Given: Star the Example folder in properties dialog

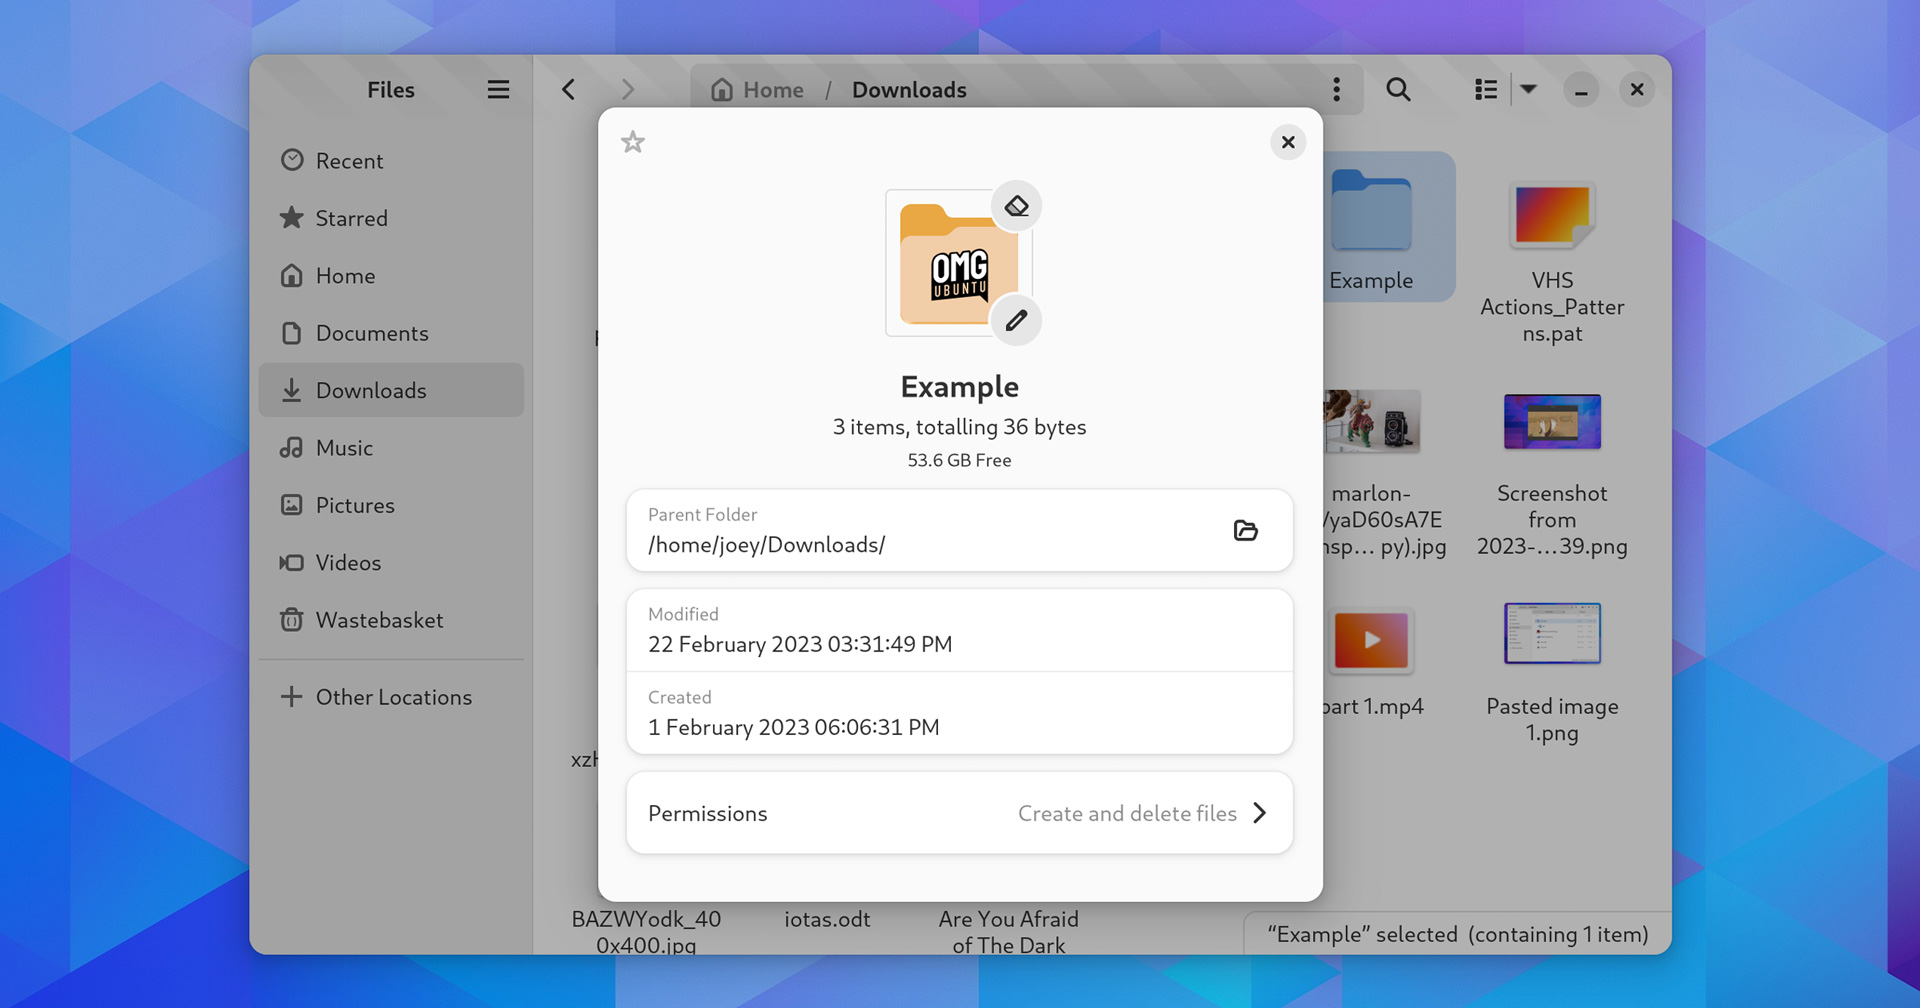Looking at the screenshot, I should coord(633,142).
